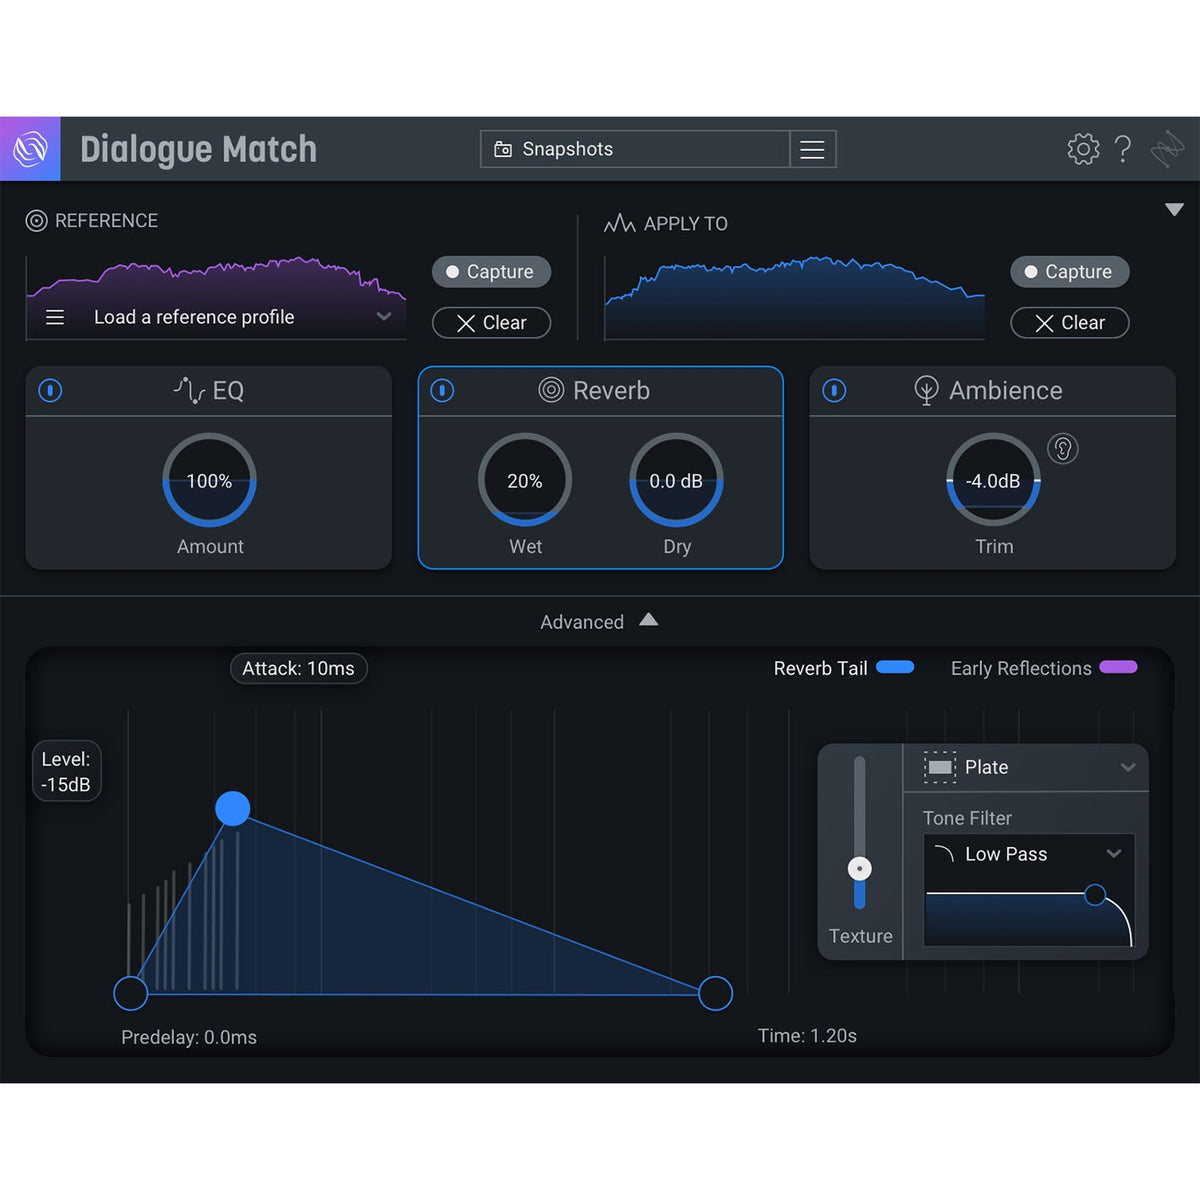Click the reverb attack peak node
Image resolution: width=1200 pixels, height=1200 pixels.
point(233,808)
